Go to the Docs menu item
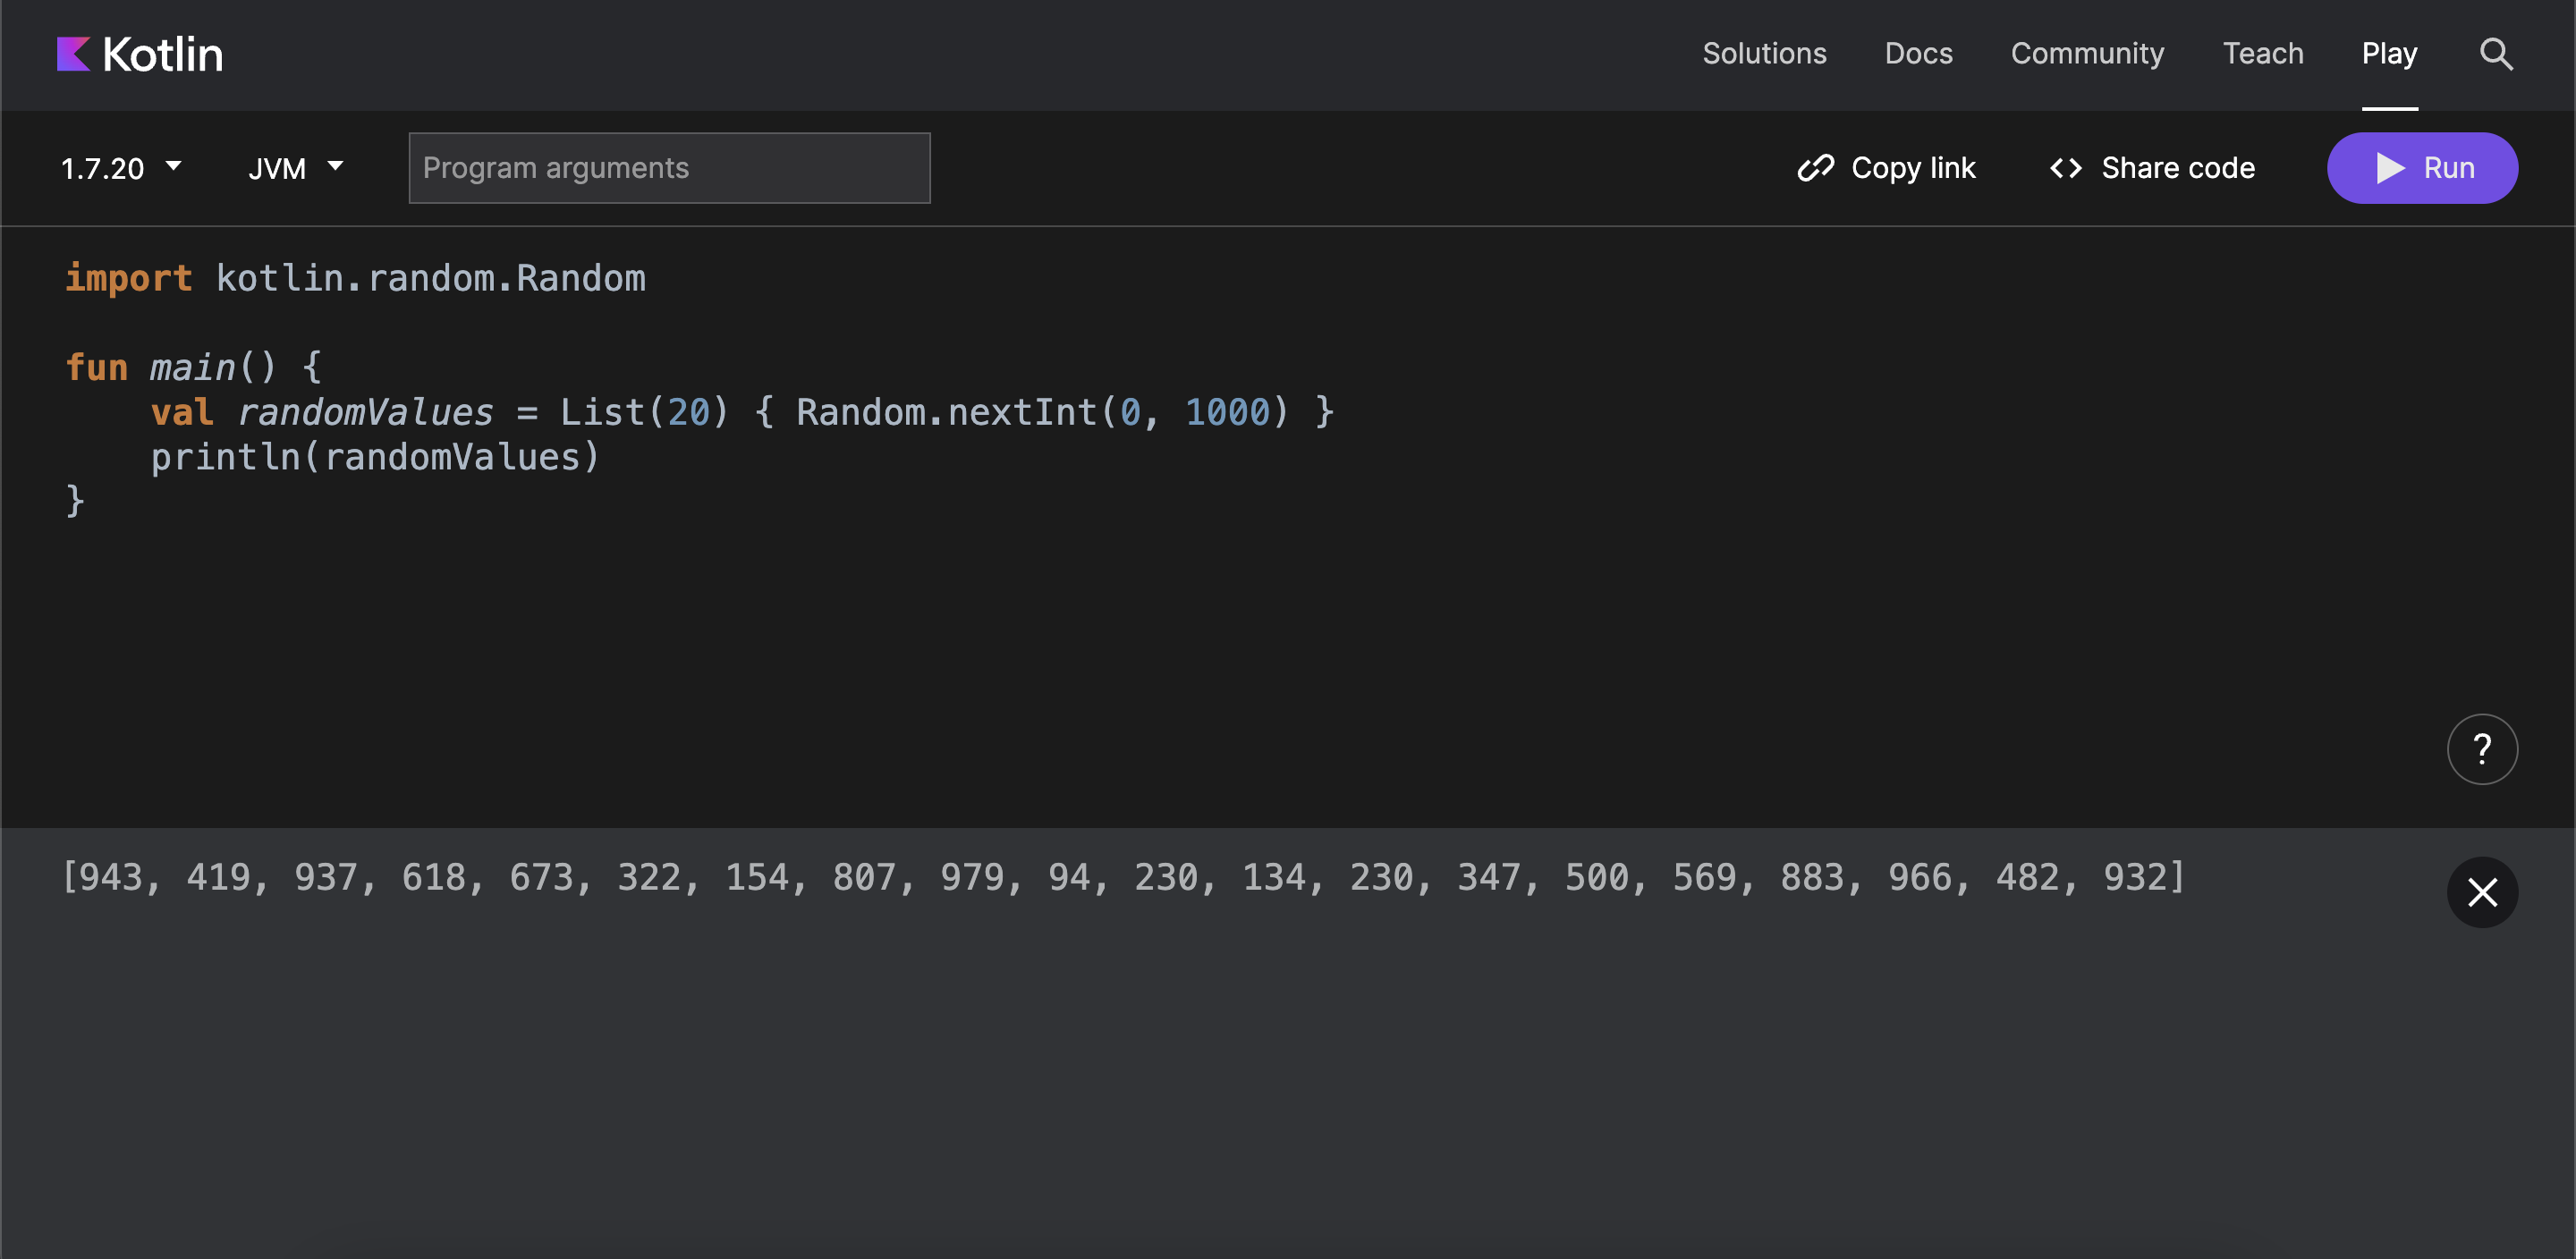 [x=1918, y=54]
